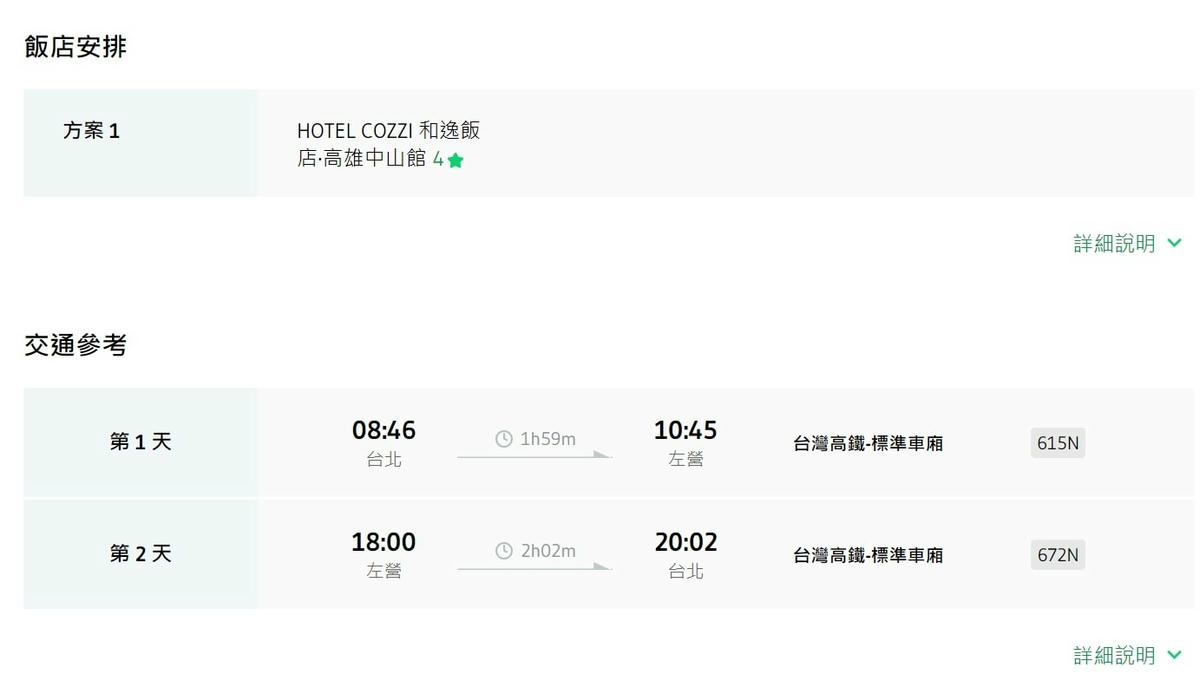The width and height of the screenshot is (1200, 674).
Task: Select the 方案 1 hotel plan
Action: (91, 131)
